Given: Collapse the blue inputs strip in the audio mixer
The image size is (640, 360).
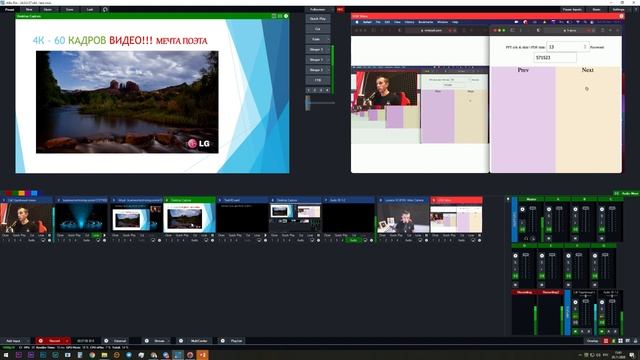Looking at the screenshot, I should click(567, 313).
